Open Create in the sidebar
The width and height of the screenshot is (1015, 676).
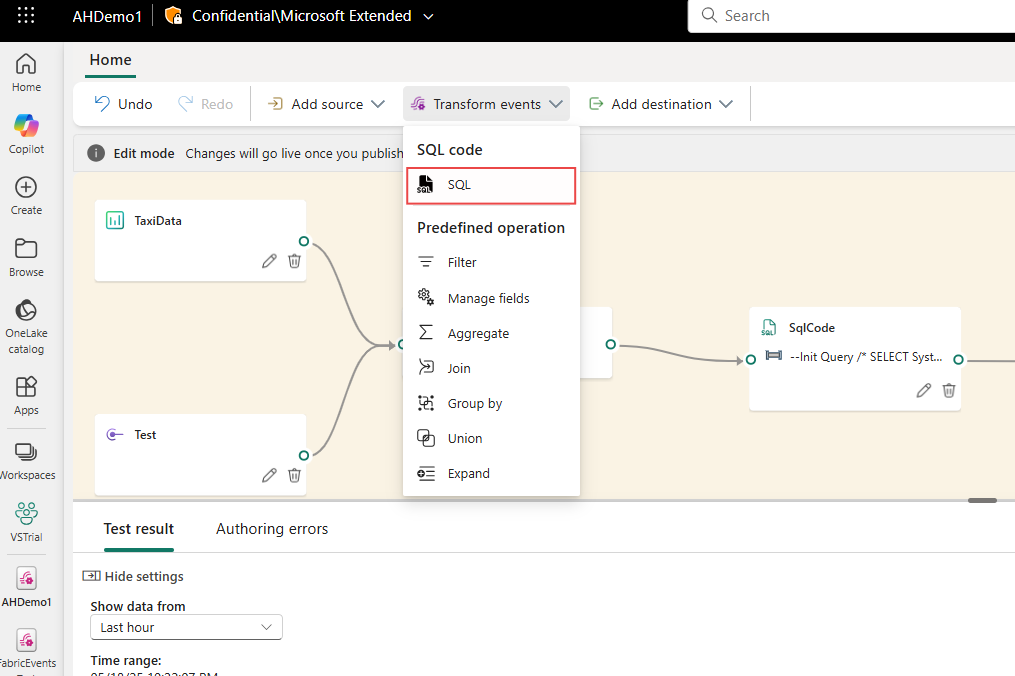coord(26,196)
